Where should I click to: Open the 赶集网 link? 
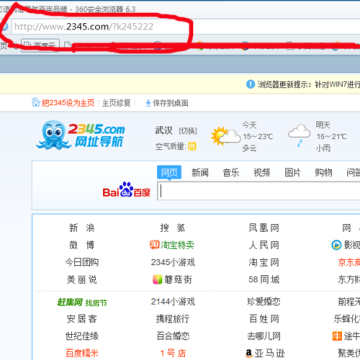[x=70, y=302]
